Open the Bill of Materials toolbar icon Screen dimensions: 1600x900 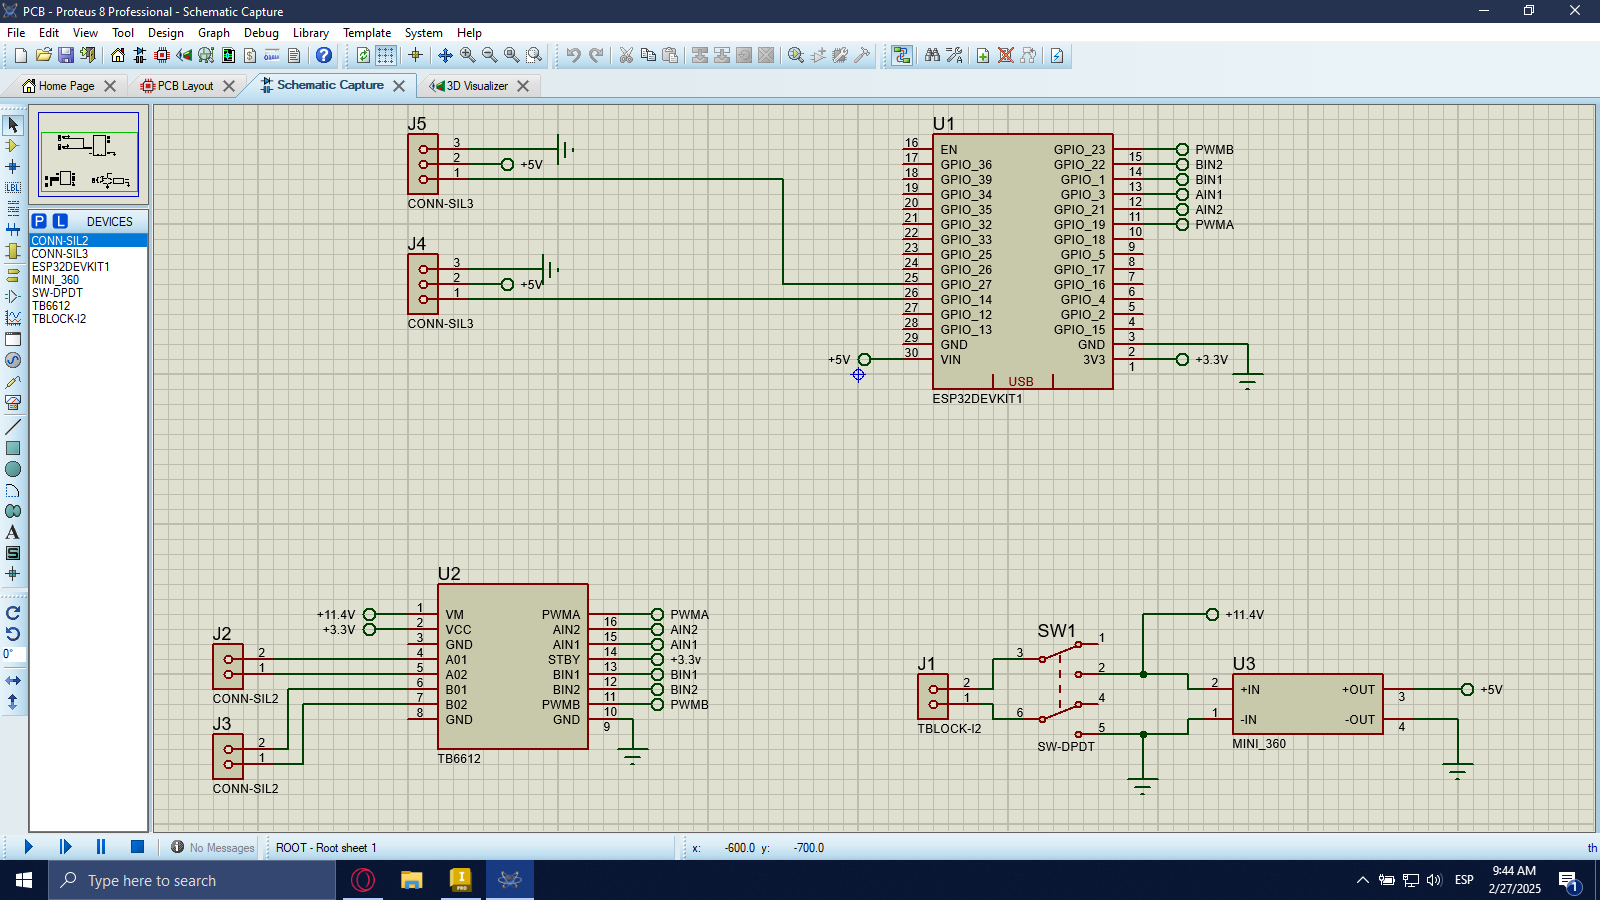[250, 55]
